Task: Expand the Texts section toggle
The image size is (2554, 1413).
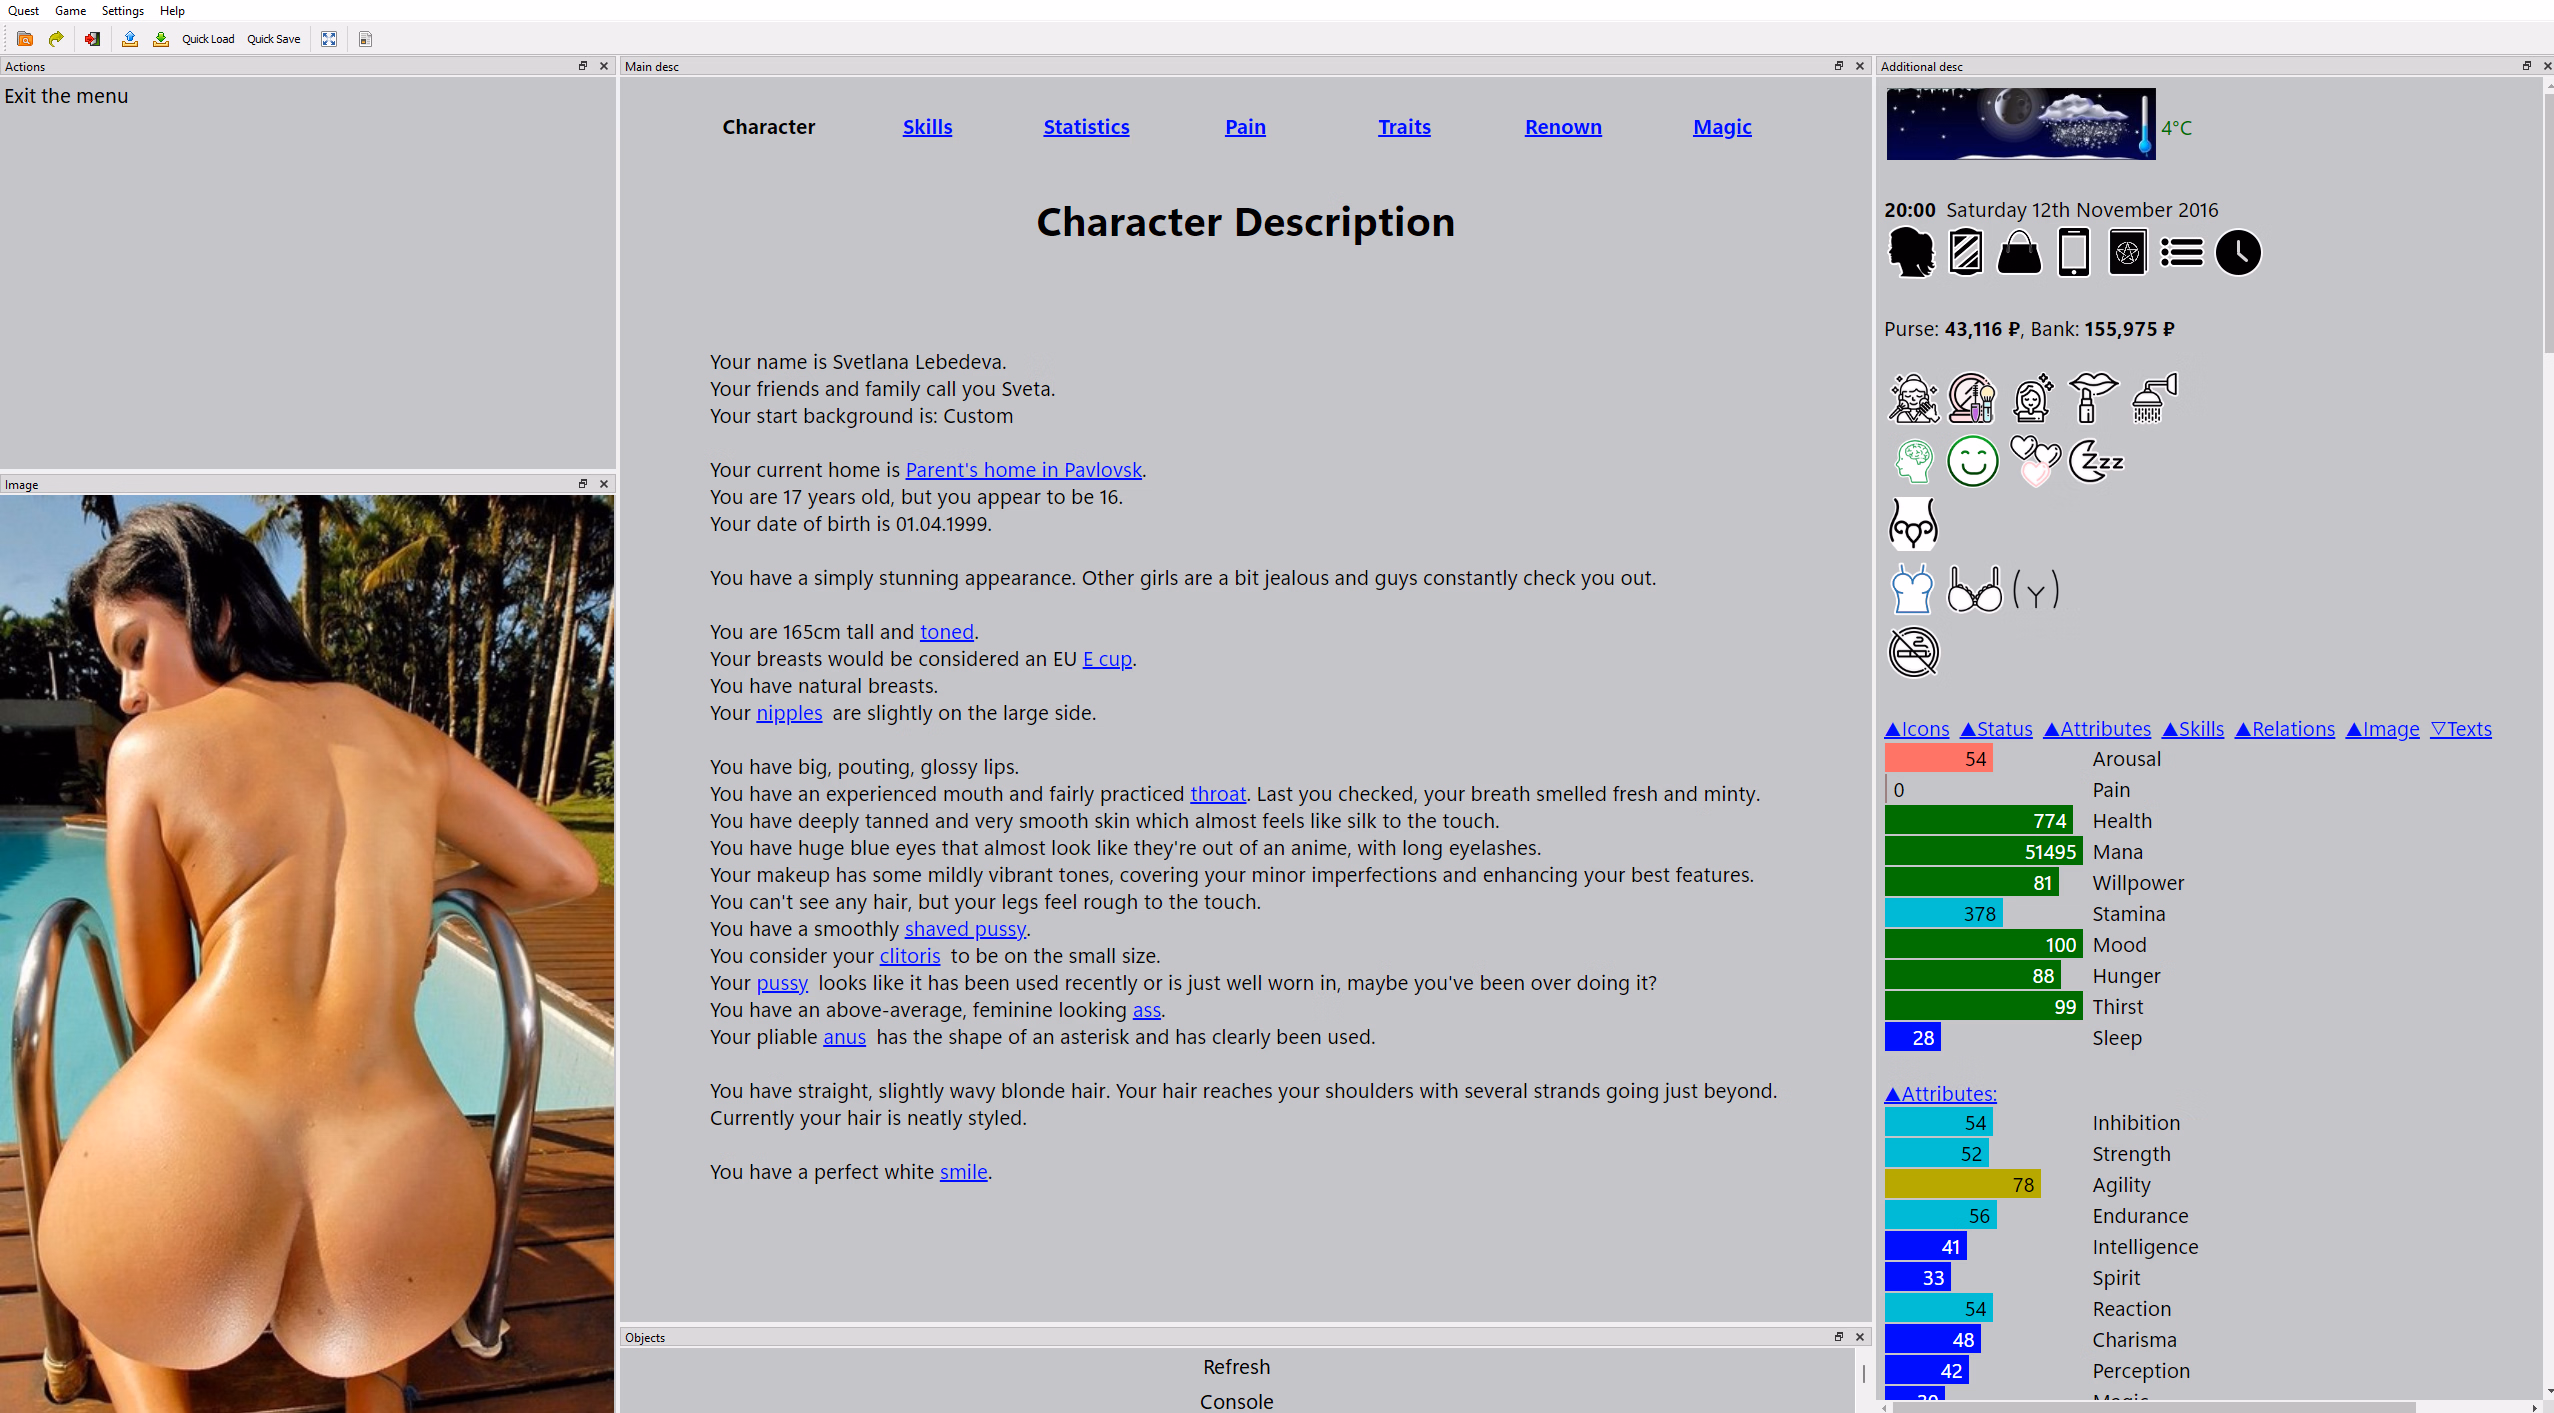Action: click(2460, 729)
